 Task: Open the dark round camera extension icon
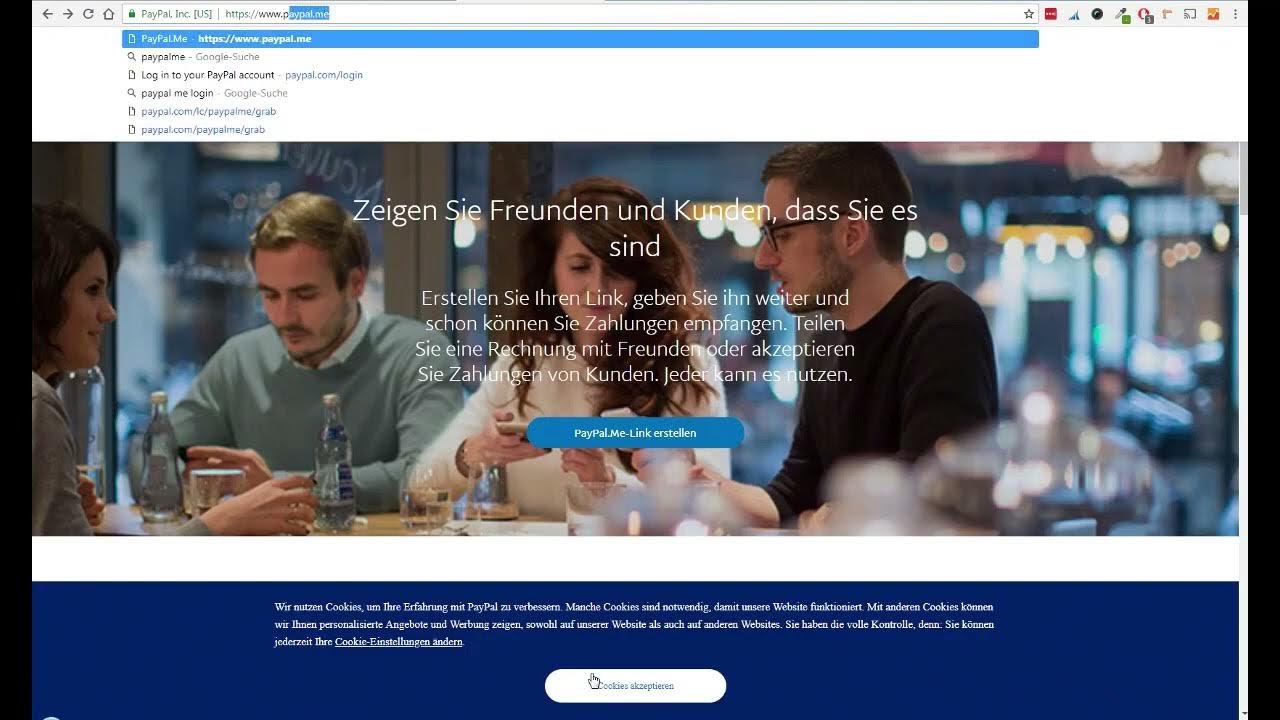(x=1097, y=14)
